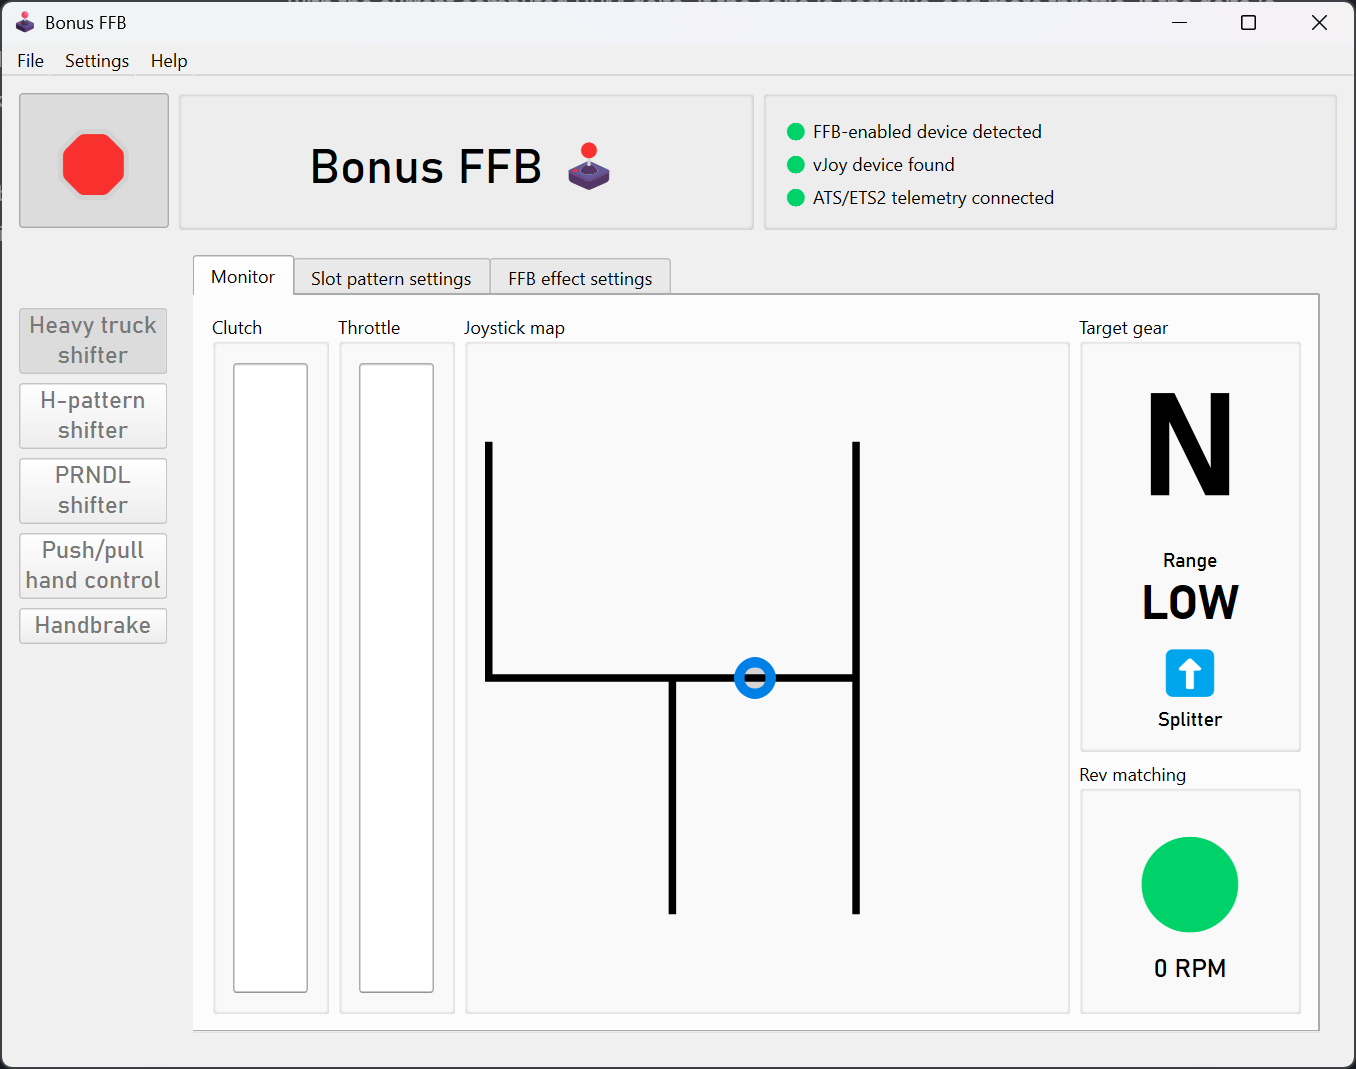1356x1069 pixels.
Task: Click the Bonus FFB app icon in title bar
Action: tap(25, 22)
